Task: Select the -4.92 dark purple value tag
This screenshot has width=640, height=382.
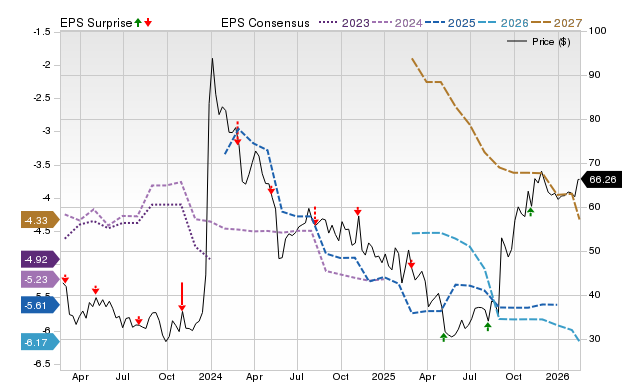Action: click(40, 260)
